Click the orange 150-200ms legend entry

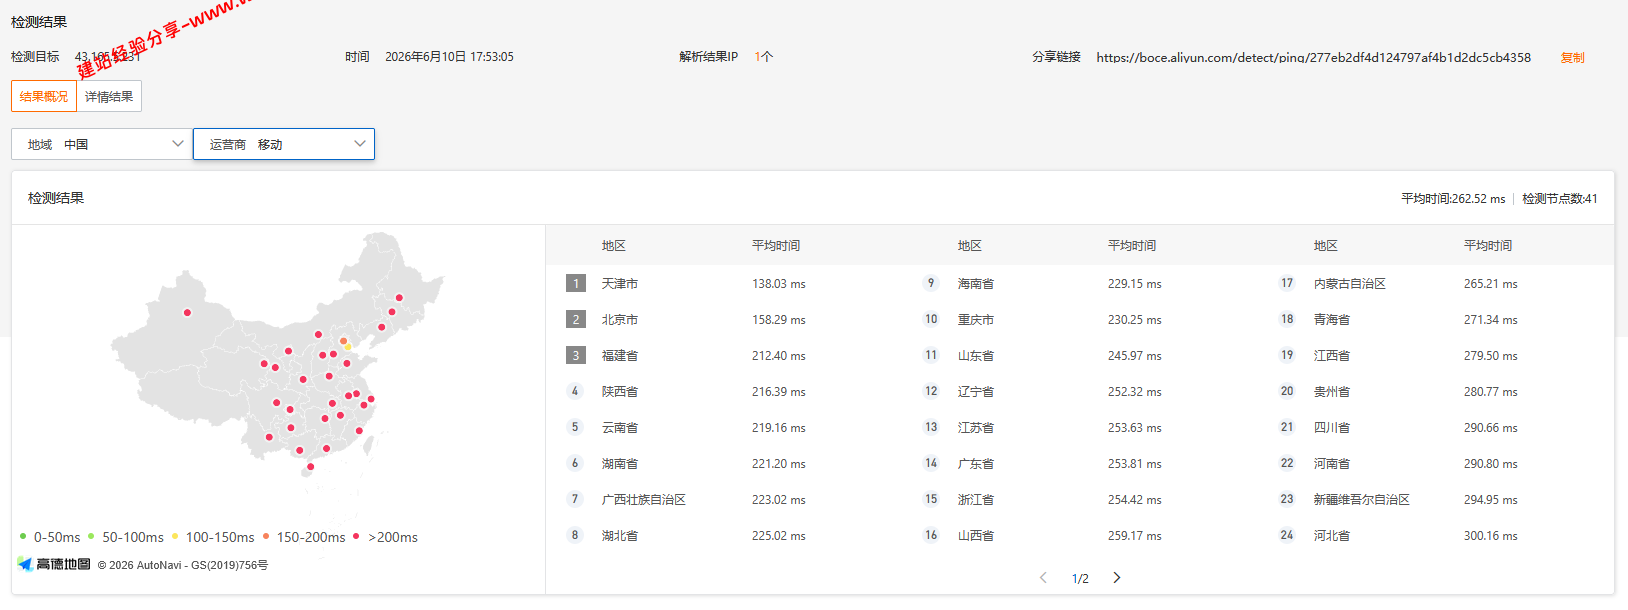tap(303, 537)
